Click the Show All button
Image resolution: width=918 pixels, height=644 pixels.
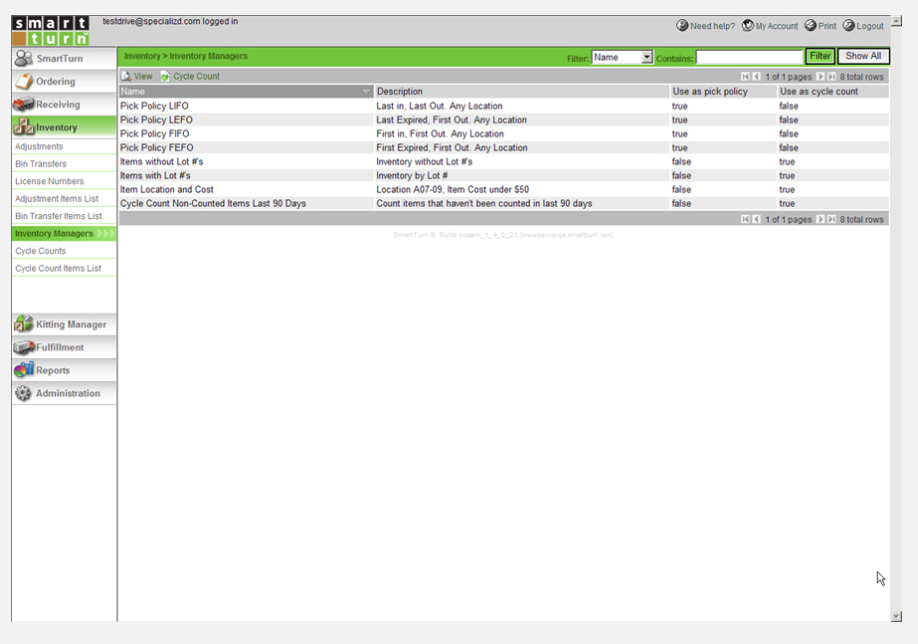click(x=863, y=56)
